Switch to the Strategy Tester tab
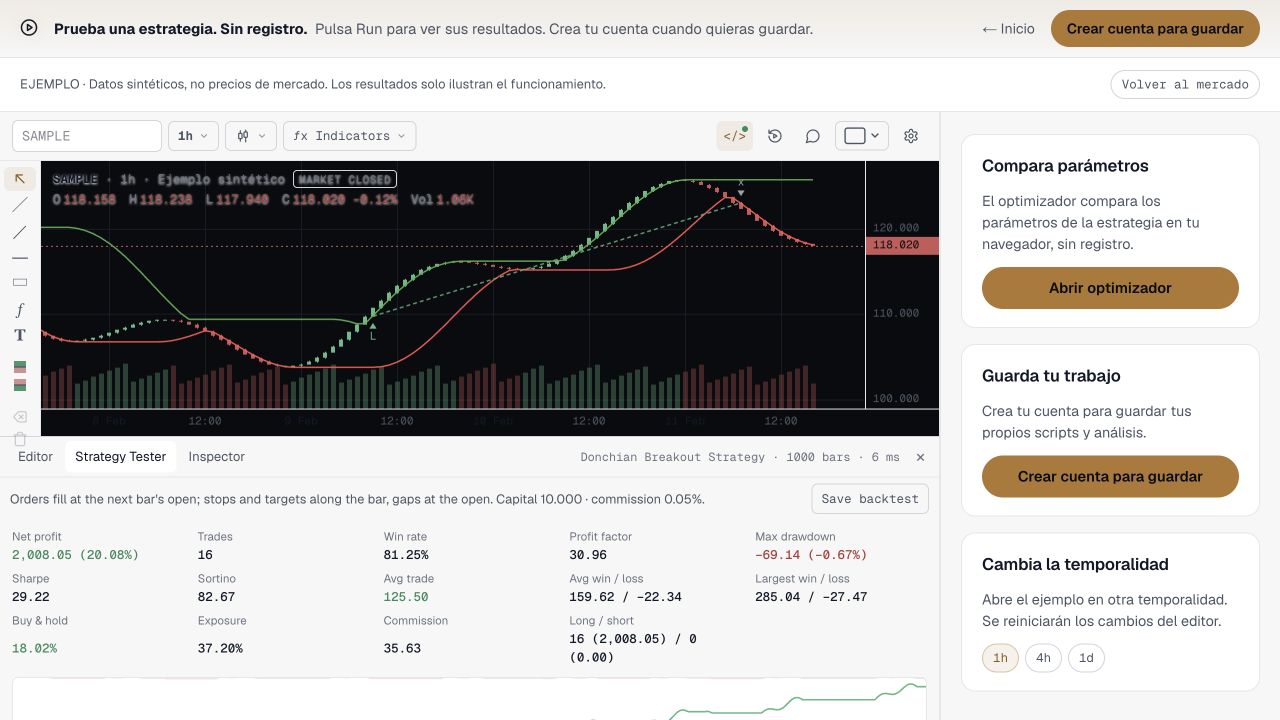 pos(120,457)
